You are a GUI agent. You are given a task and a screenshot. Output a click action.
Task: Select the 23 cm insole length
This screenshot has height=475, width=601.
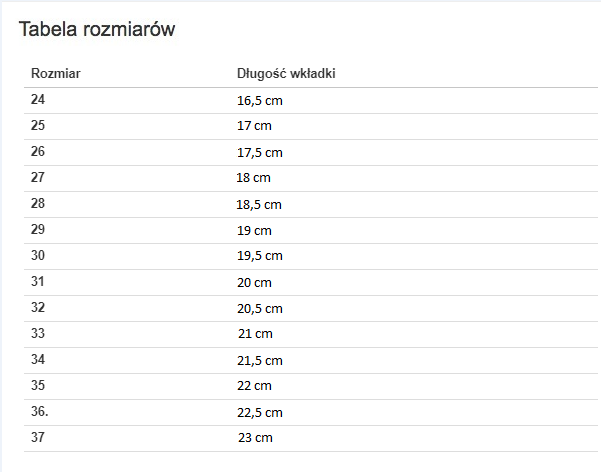pos(255,438)
